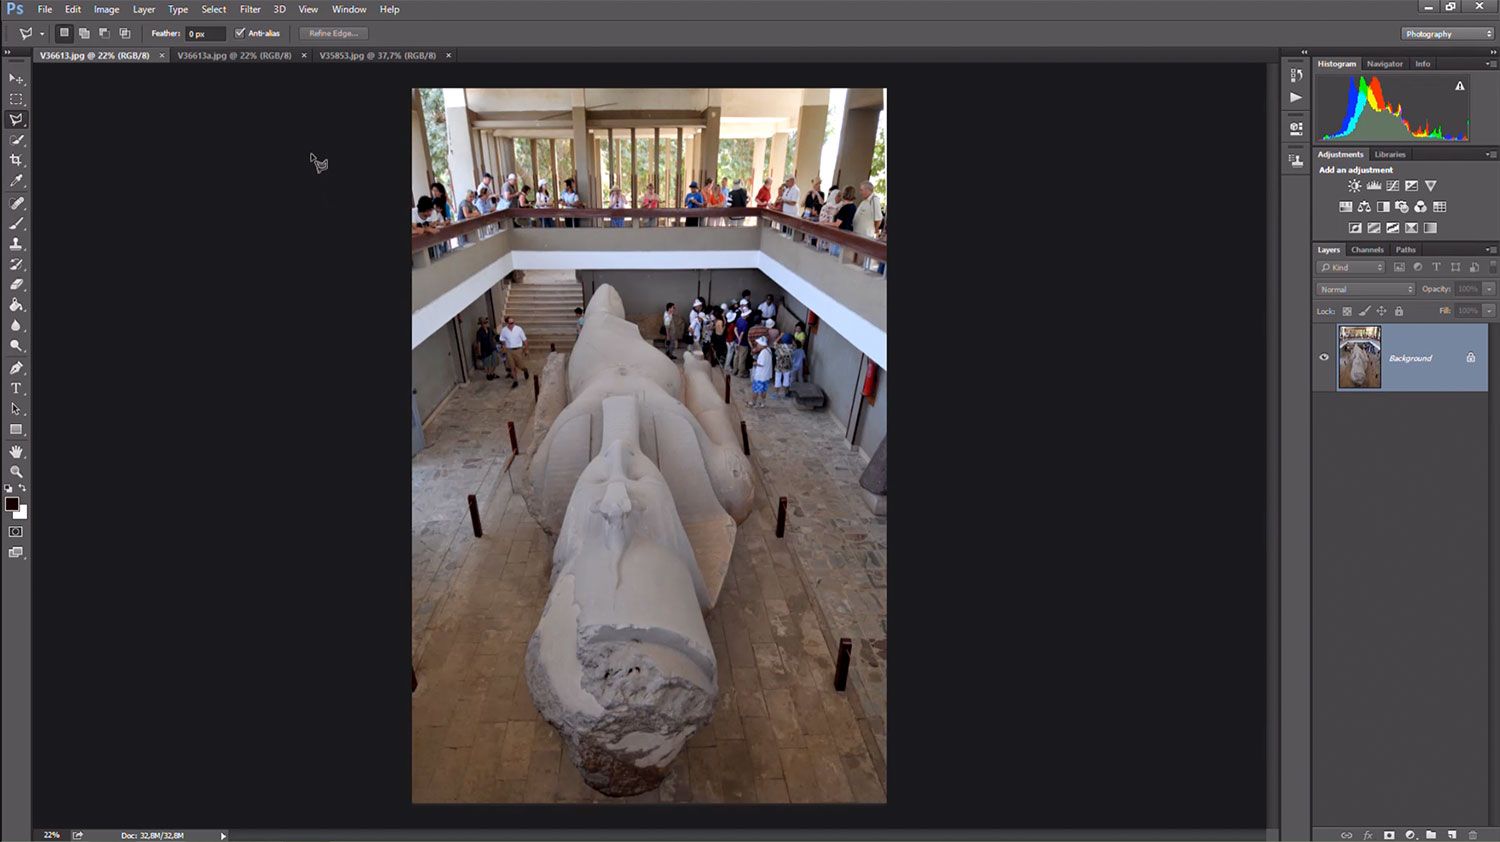This screenshot has width=1500, height=842.
Task: Pick the Clone Stamp tool
Action: [16, 243]
